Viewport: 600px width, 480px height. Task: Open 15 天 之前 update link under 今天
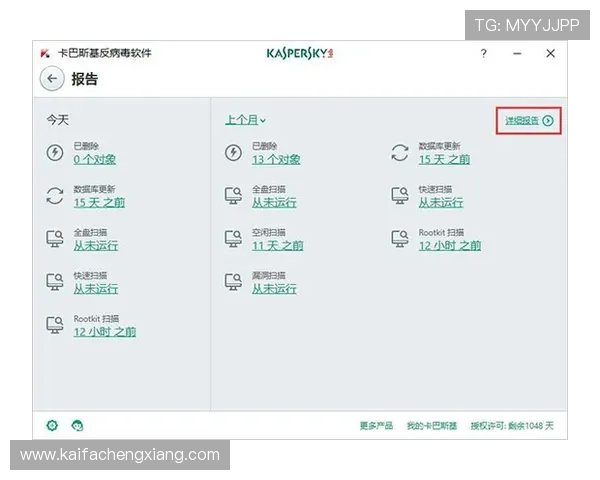pyautogui.click(x=99, y=202)
